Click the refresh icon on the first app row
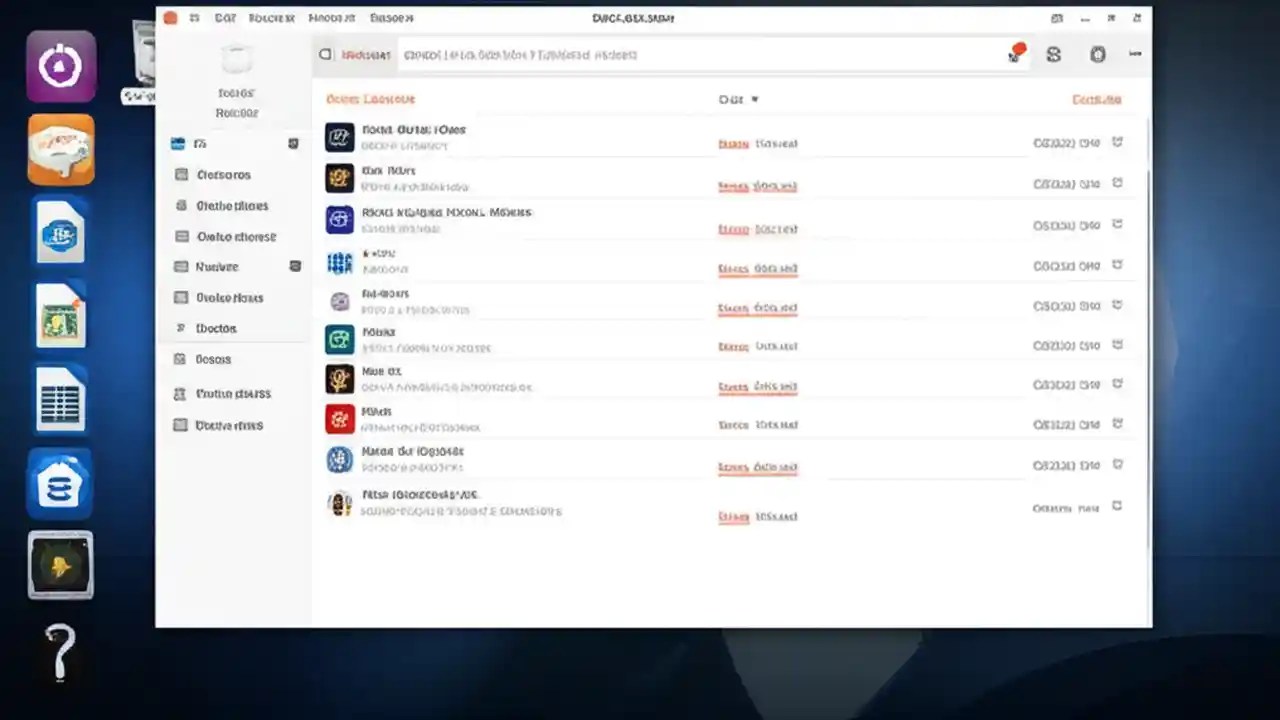1280x720 pixels. point(1117,142)
